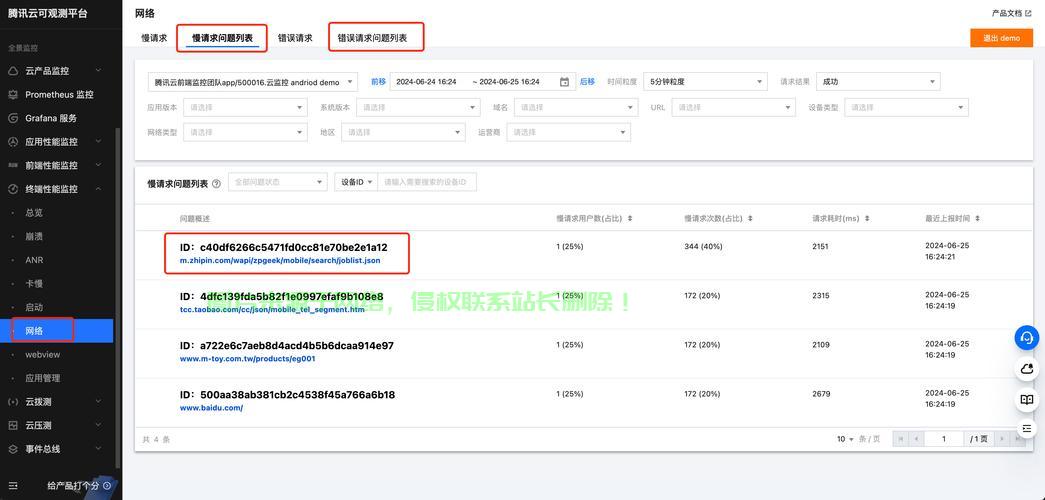Select 崩溃 in the sidebar
This screenshot has height=500, width=1045.
[34, 237]
